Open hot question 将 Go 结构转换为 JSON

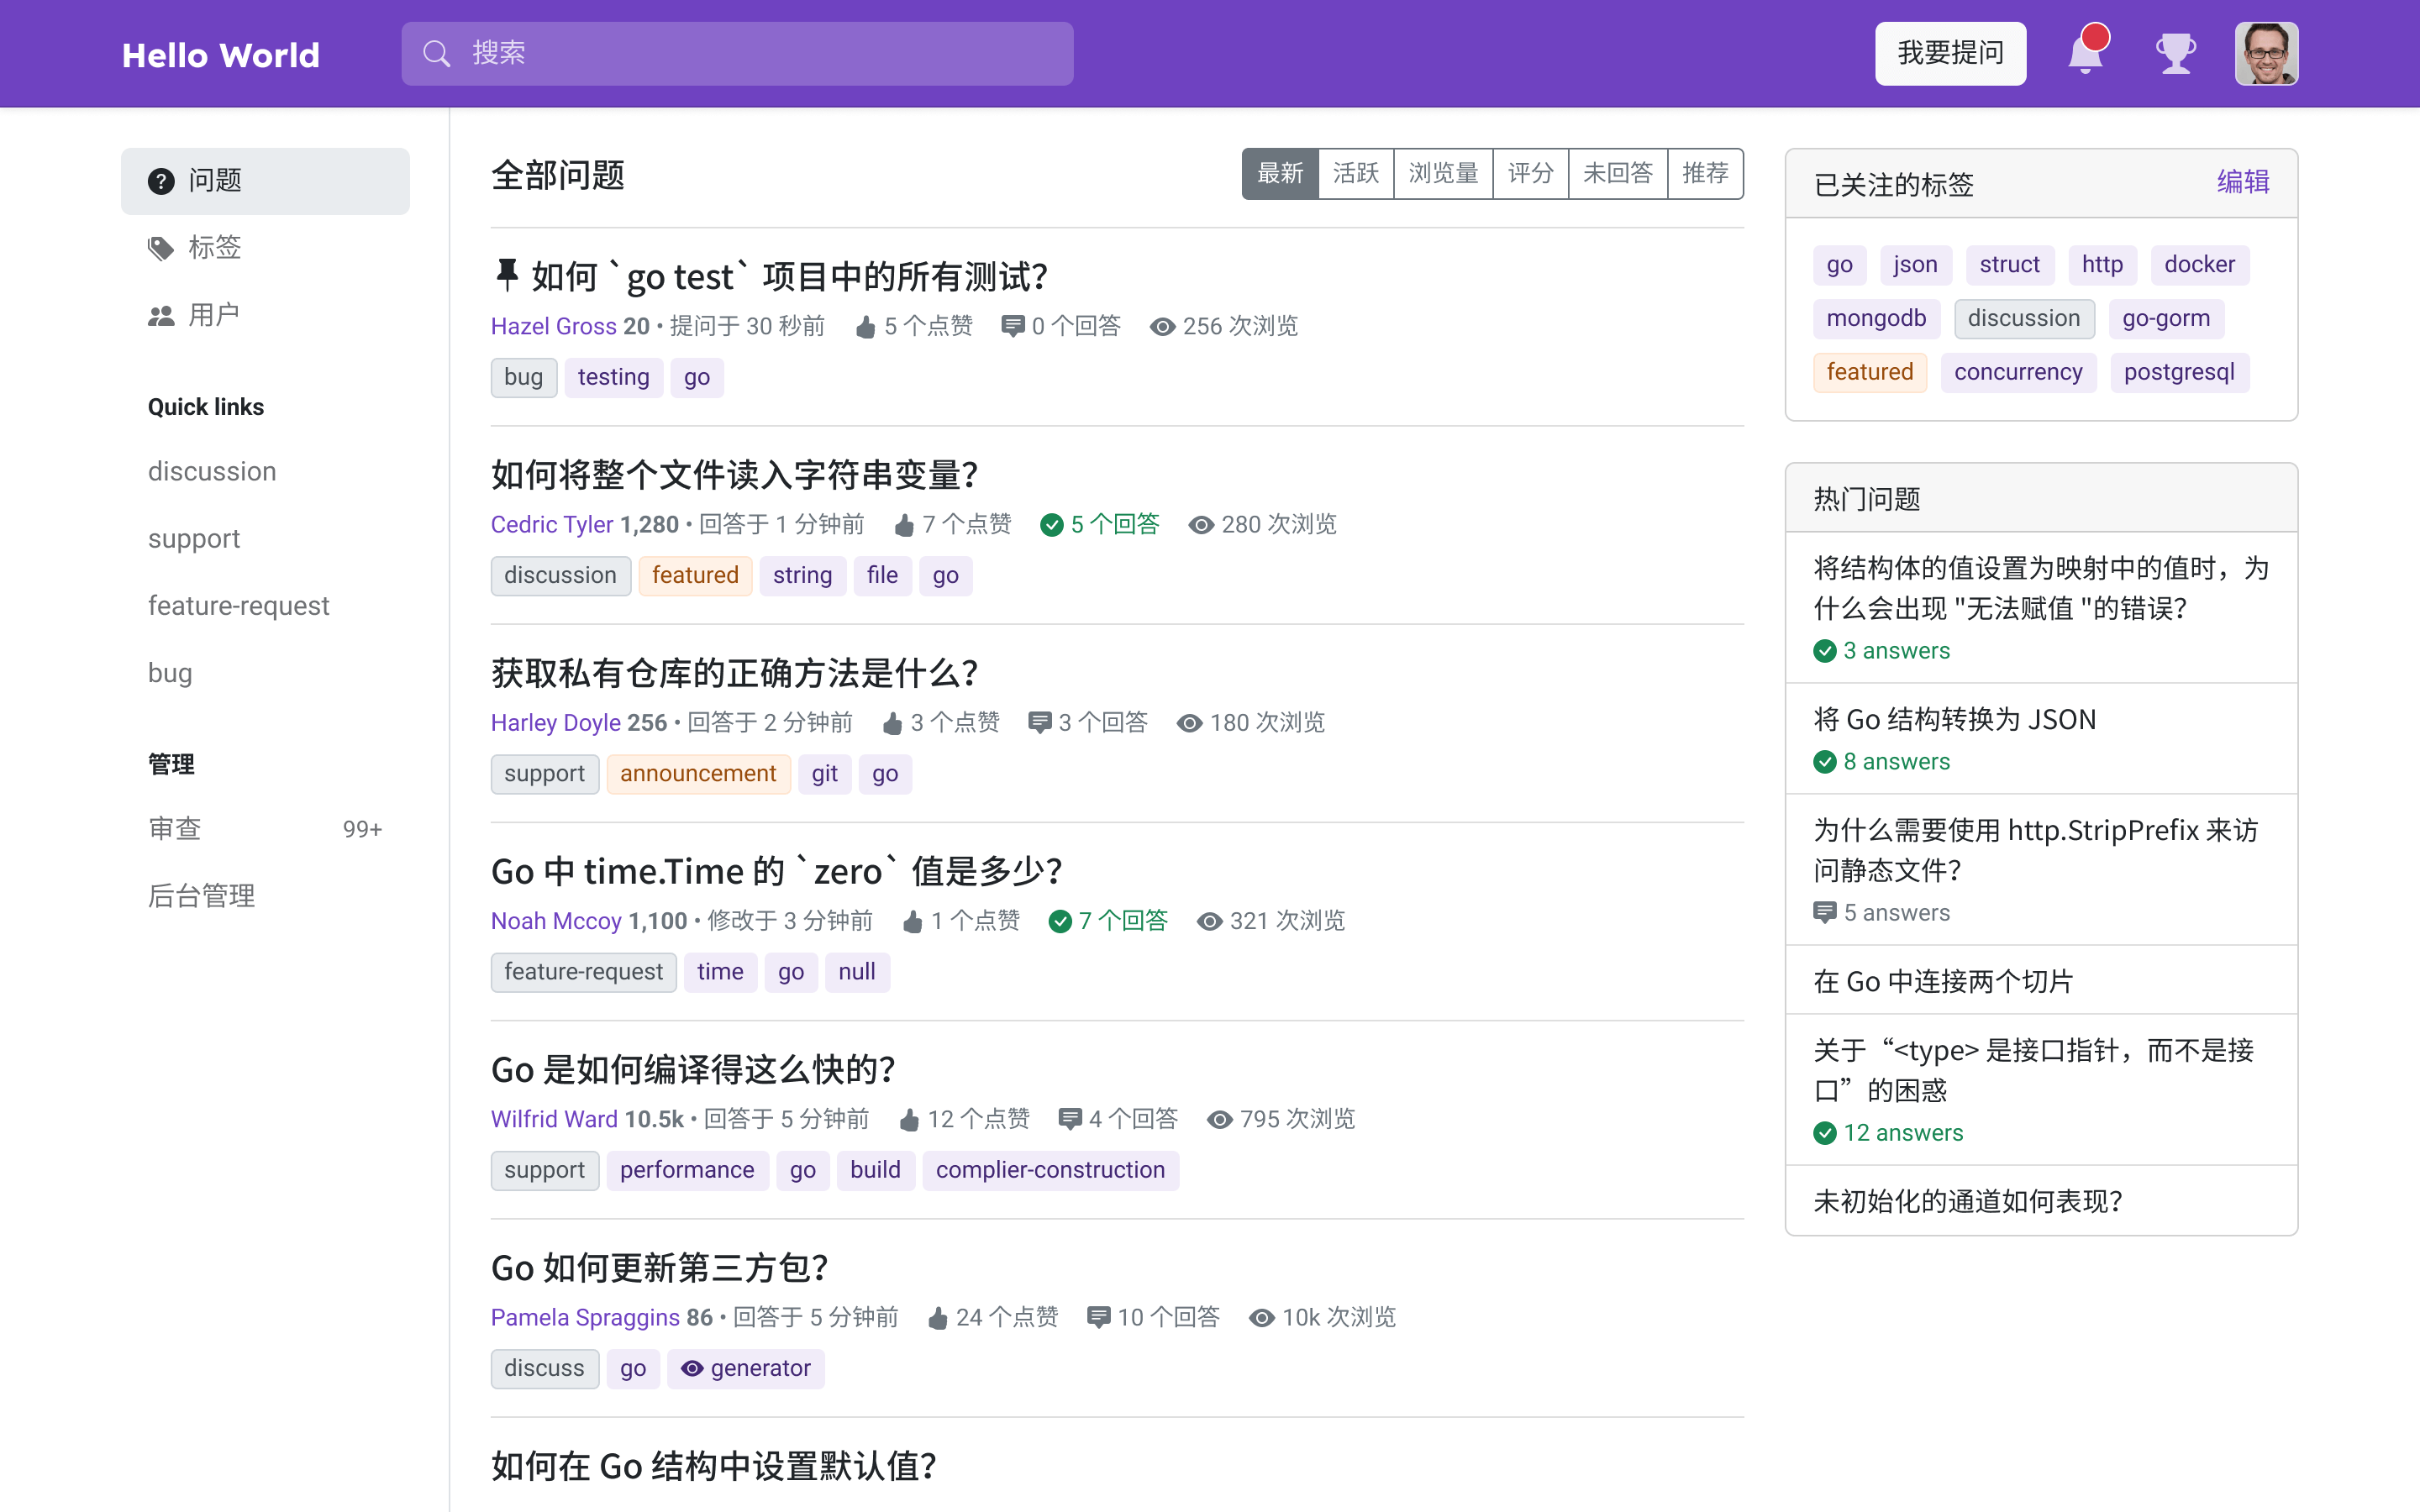tap(1954, 719)
